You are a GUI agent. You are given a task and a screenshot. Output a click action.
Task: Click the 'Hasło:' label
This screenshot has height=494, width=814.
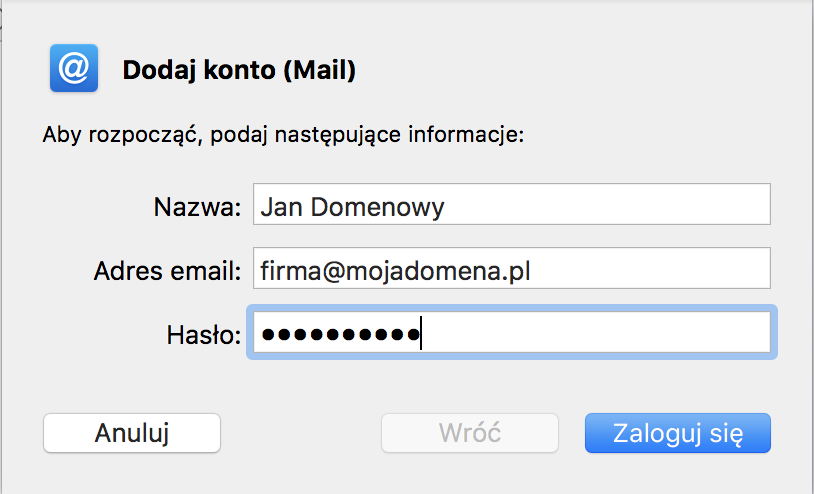click(x=204, y=335)
